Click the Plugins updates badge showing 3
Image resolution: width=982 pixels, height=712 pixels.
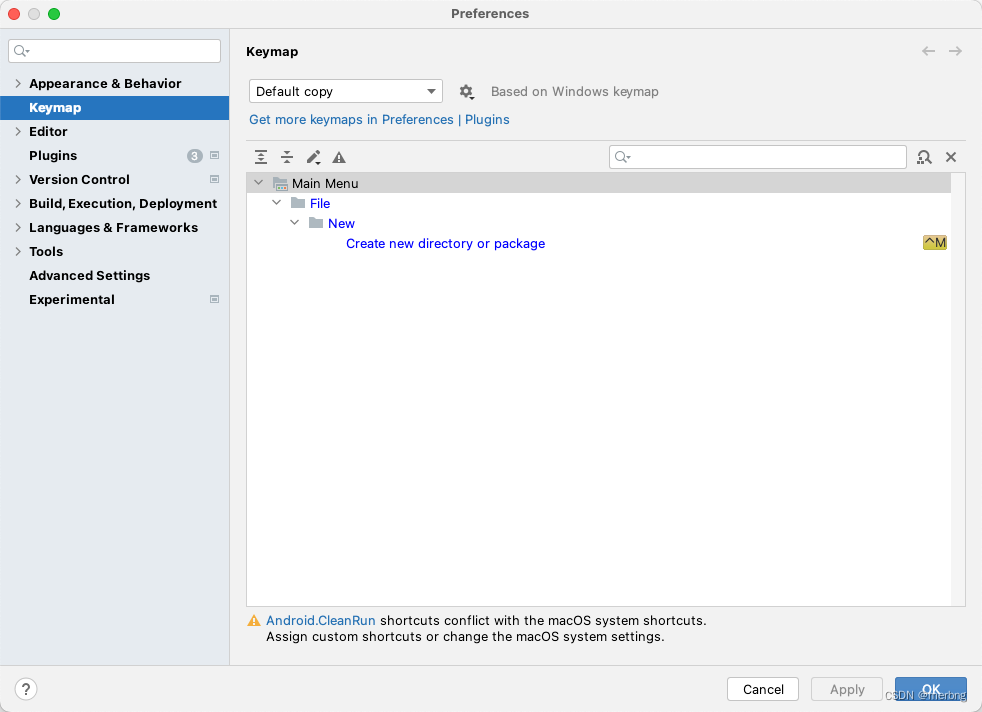[x=195, y=156]
